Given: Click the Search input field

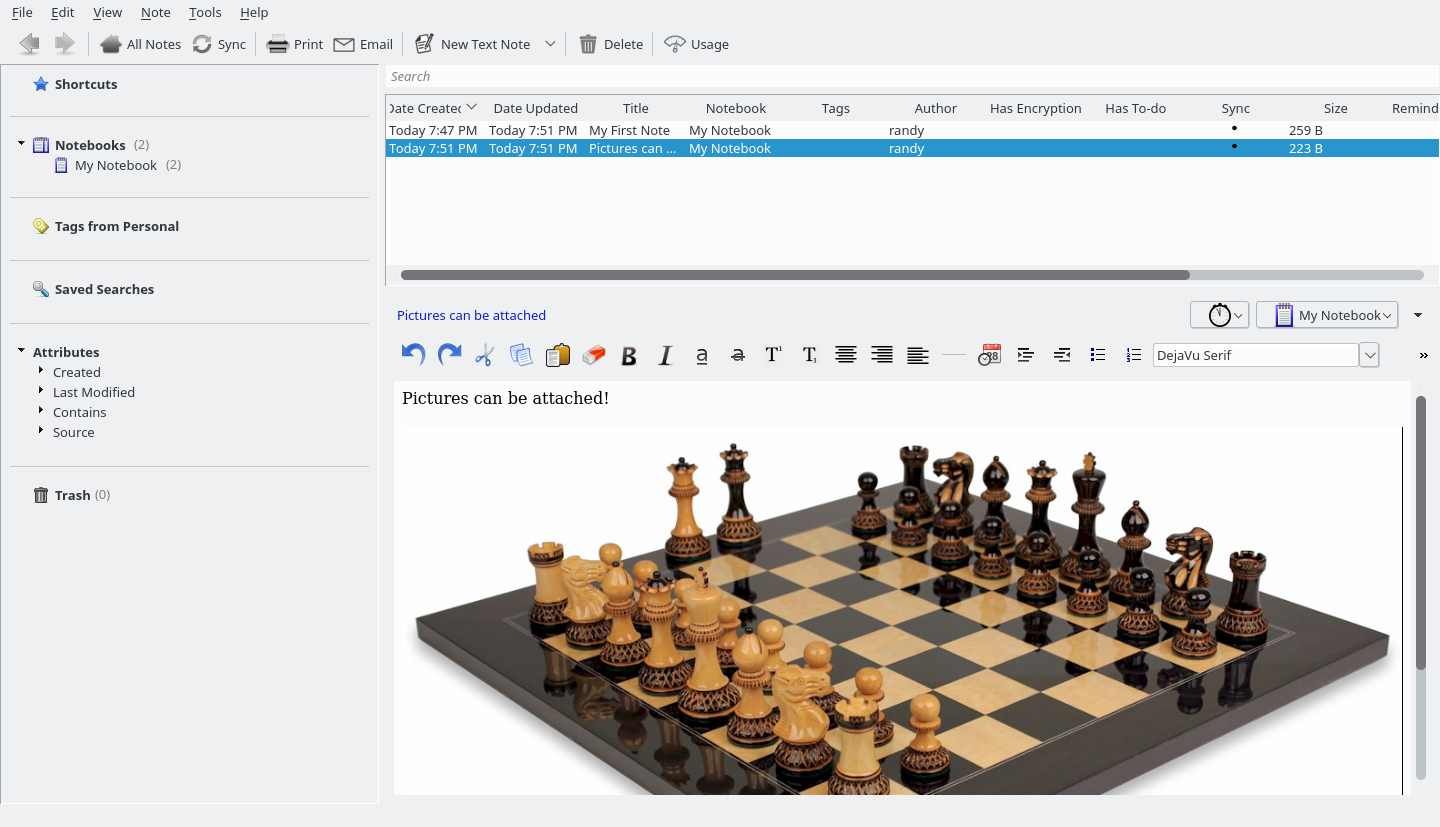Looking at the screenshot, I should pyautogui.click(x=910, y=76).
